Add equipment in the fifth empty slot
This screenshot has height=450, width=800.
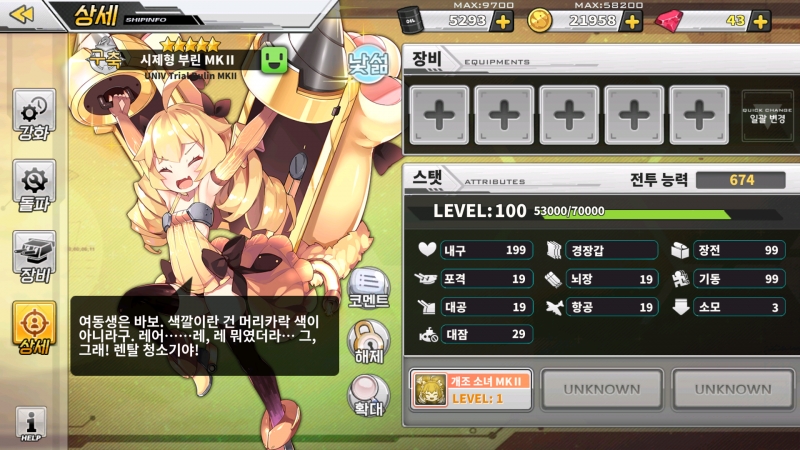[x=699, y=115]
